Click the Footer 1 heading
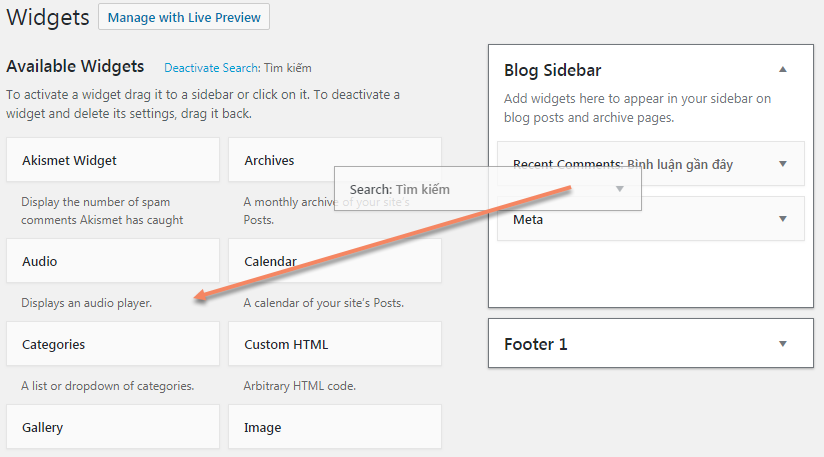 (536, 344)
